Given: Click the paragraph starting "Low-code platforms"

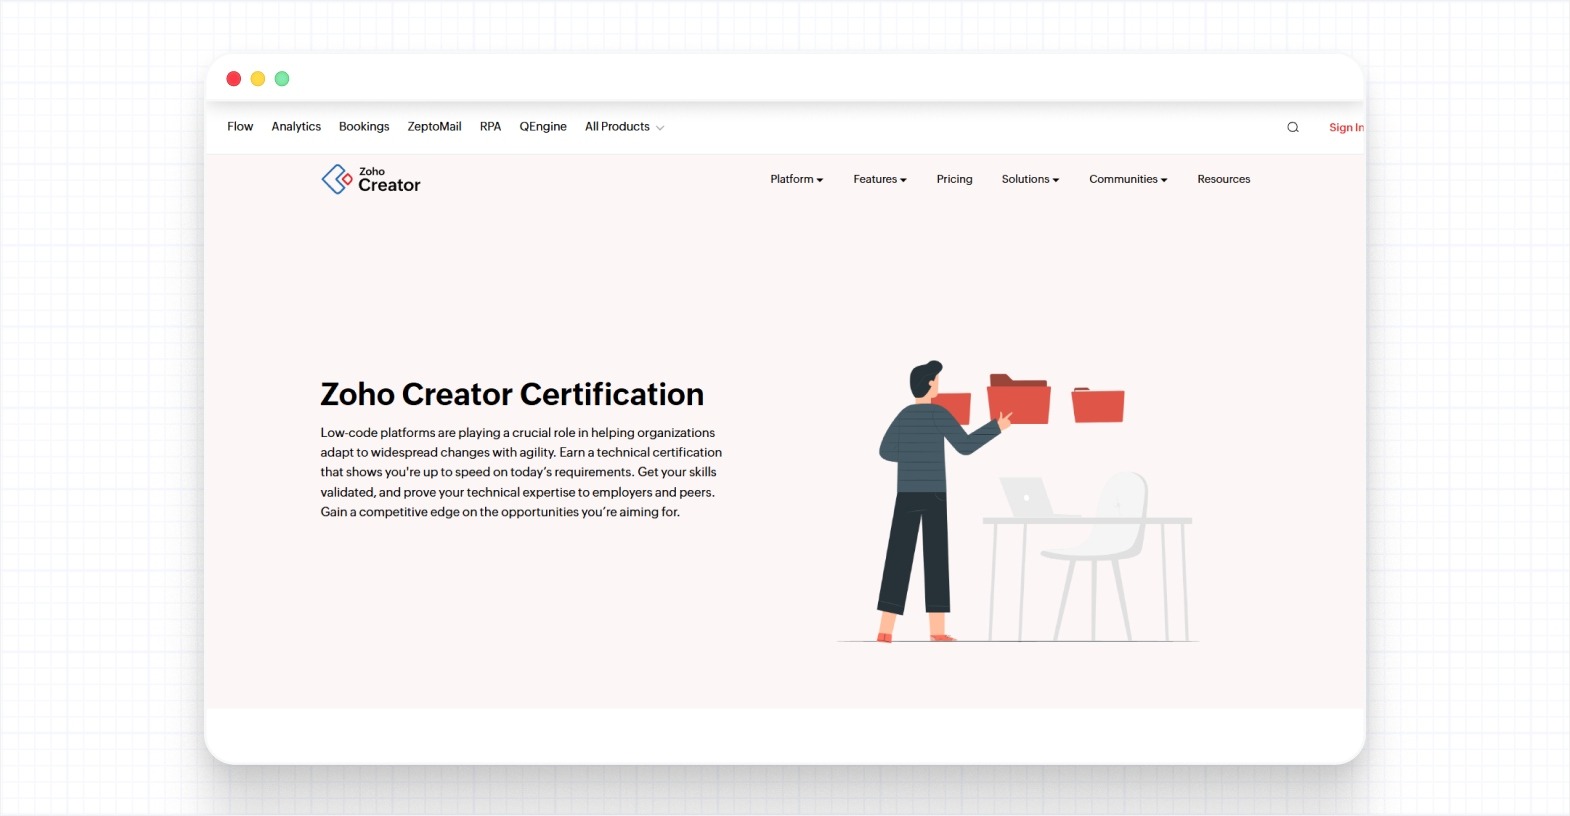Looking at the screenshot, I should [521, 472].
